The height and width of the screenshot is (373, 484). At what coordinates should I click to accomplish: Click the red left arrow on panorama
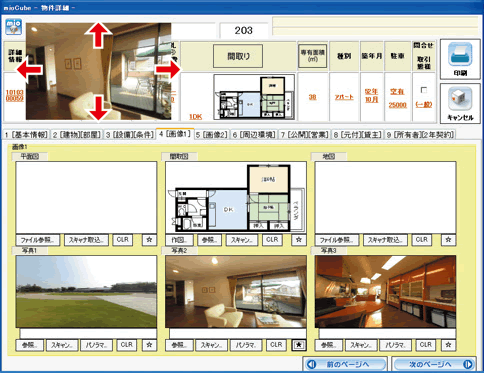click(x=30, y=70)
